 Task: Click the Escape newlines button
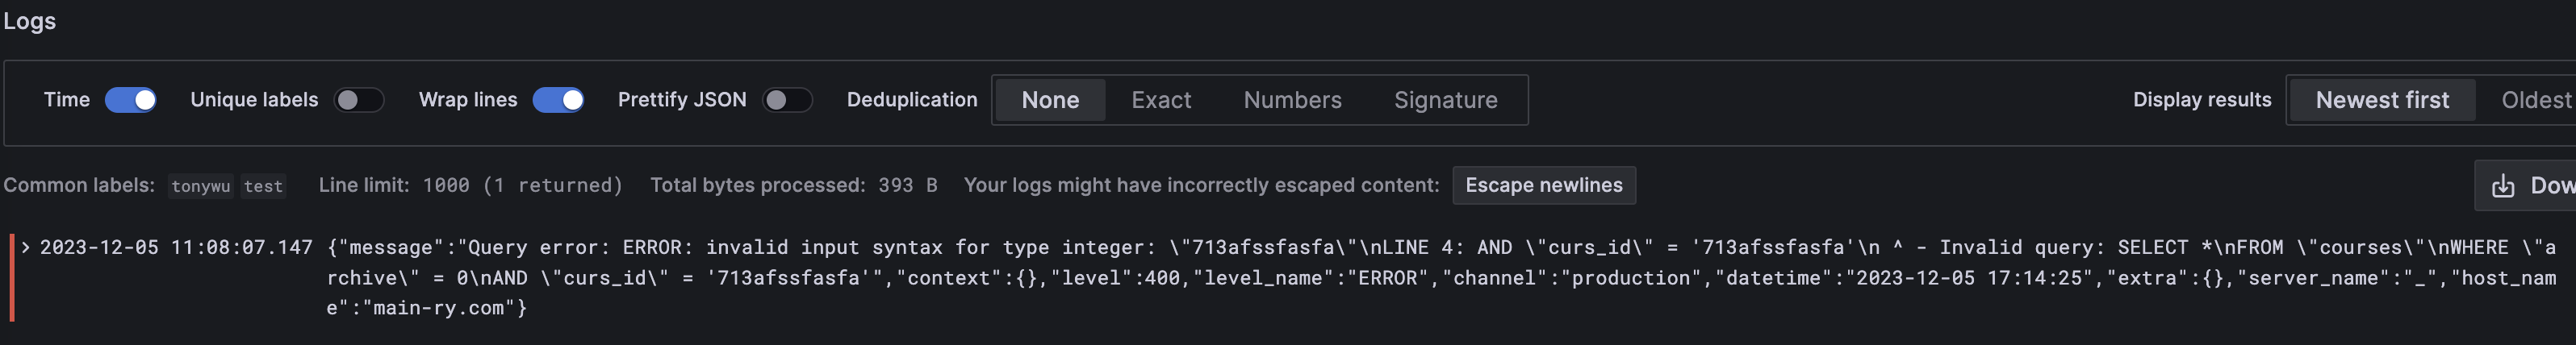(x=1543, y=185)
